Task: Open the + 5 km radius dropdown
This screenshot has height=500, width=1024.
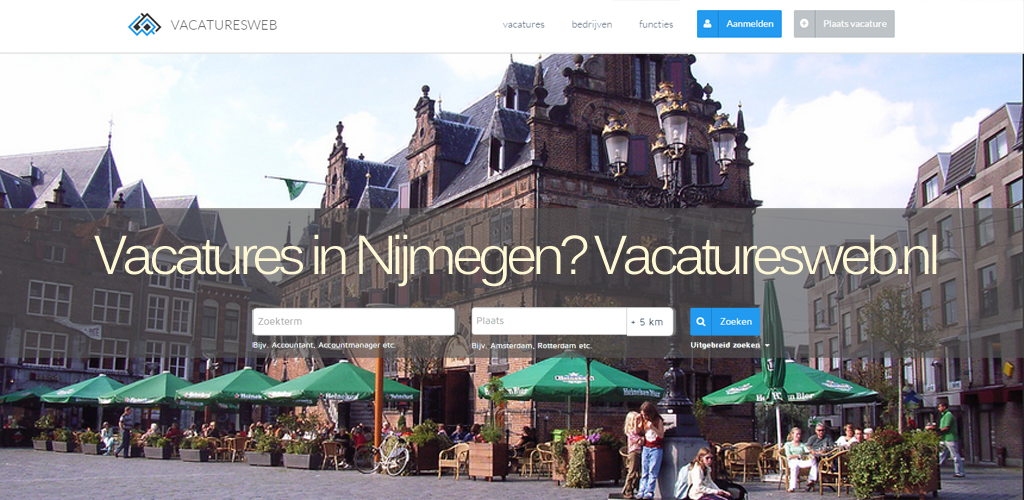Action: pos(650,322)
